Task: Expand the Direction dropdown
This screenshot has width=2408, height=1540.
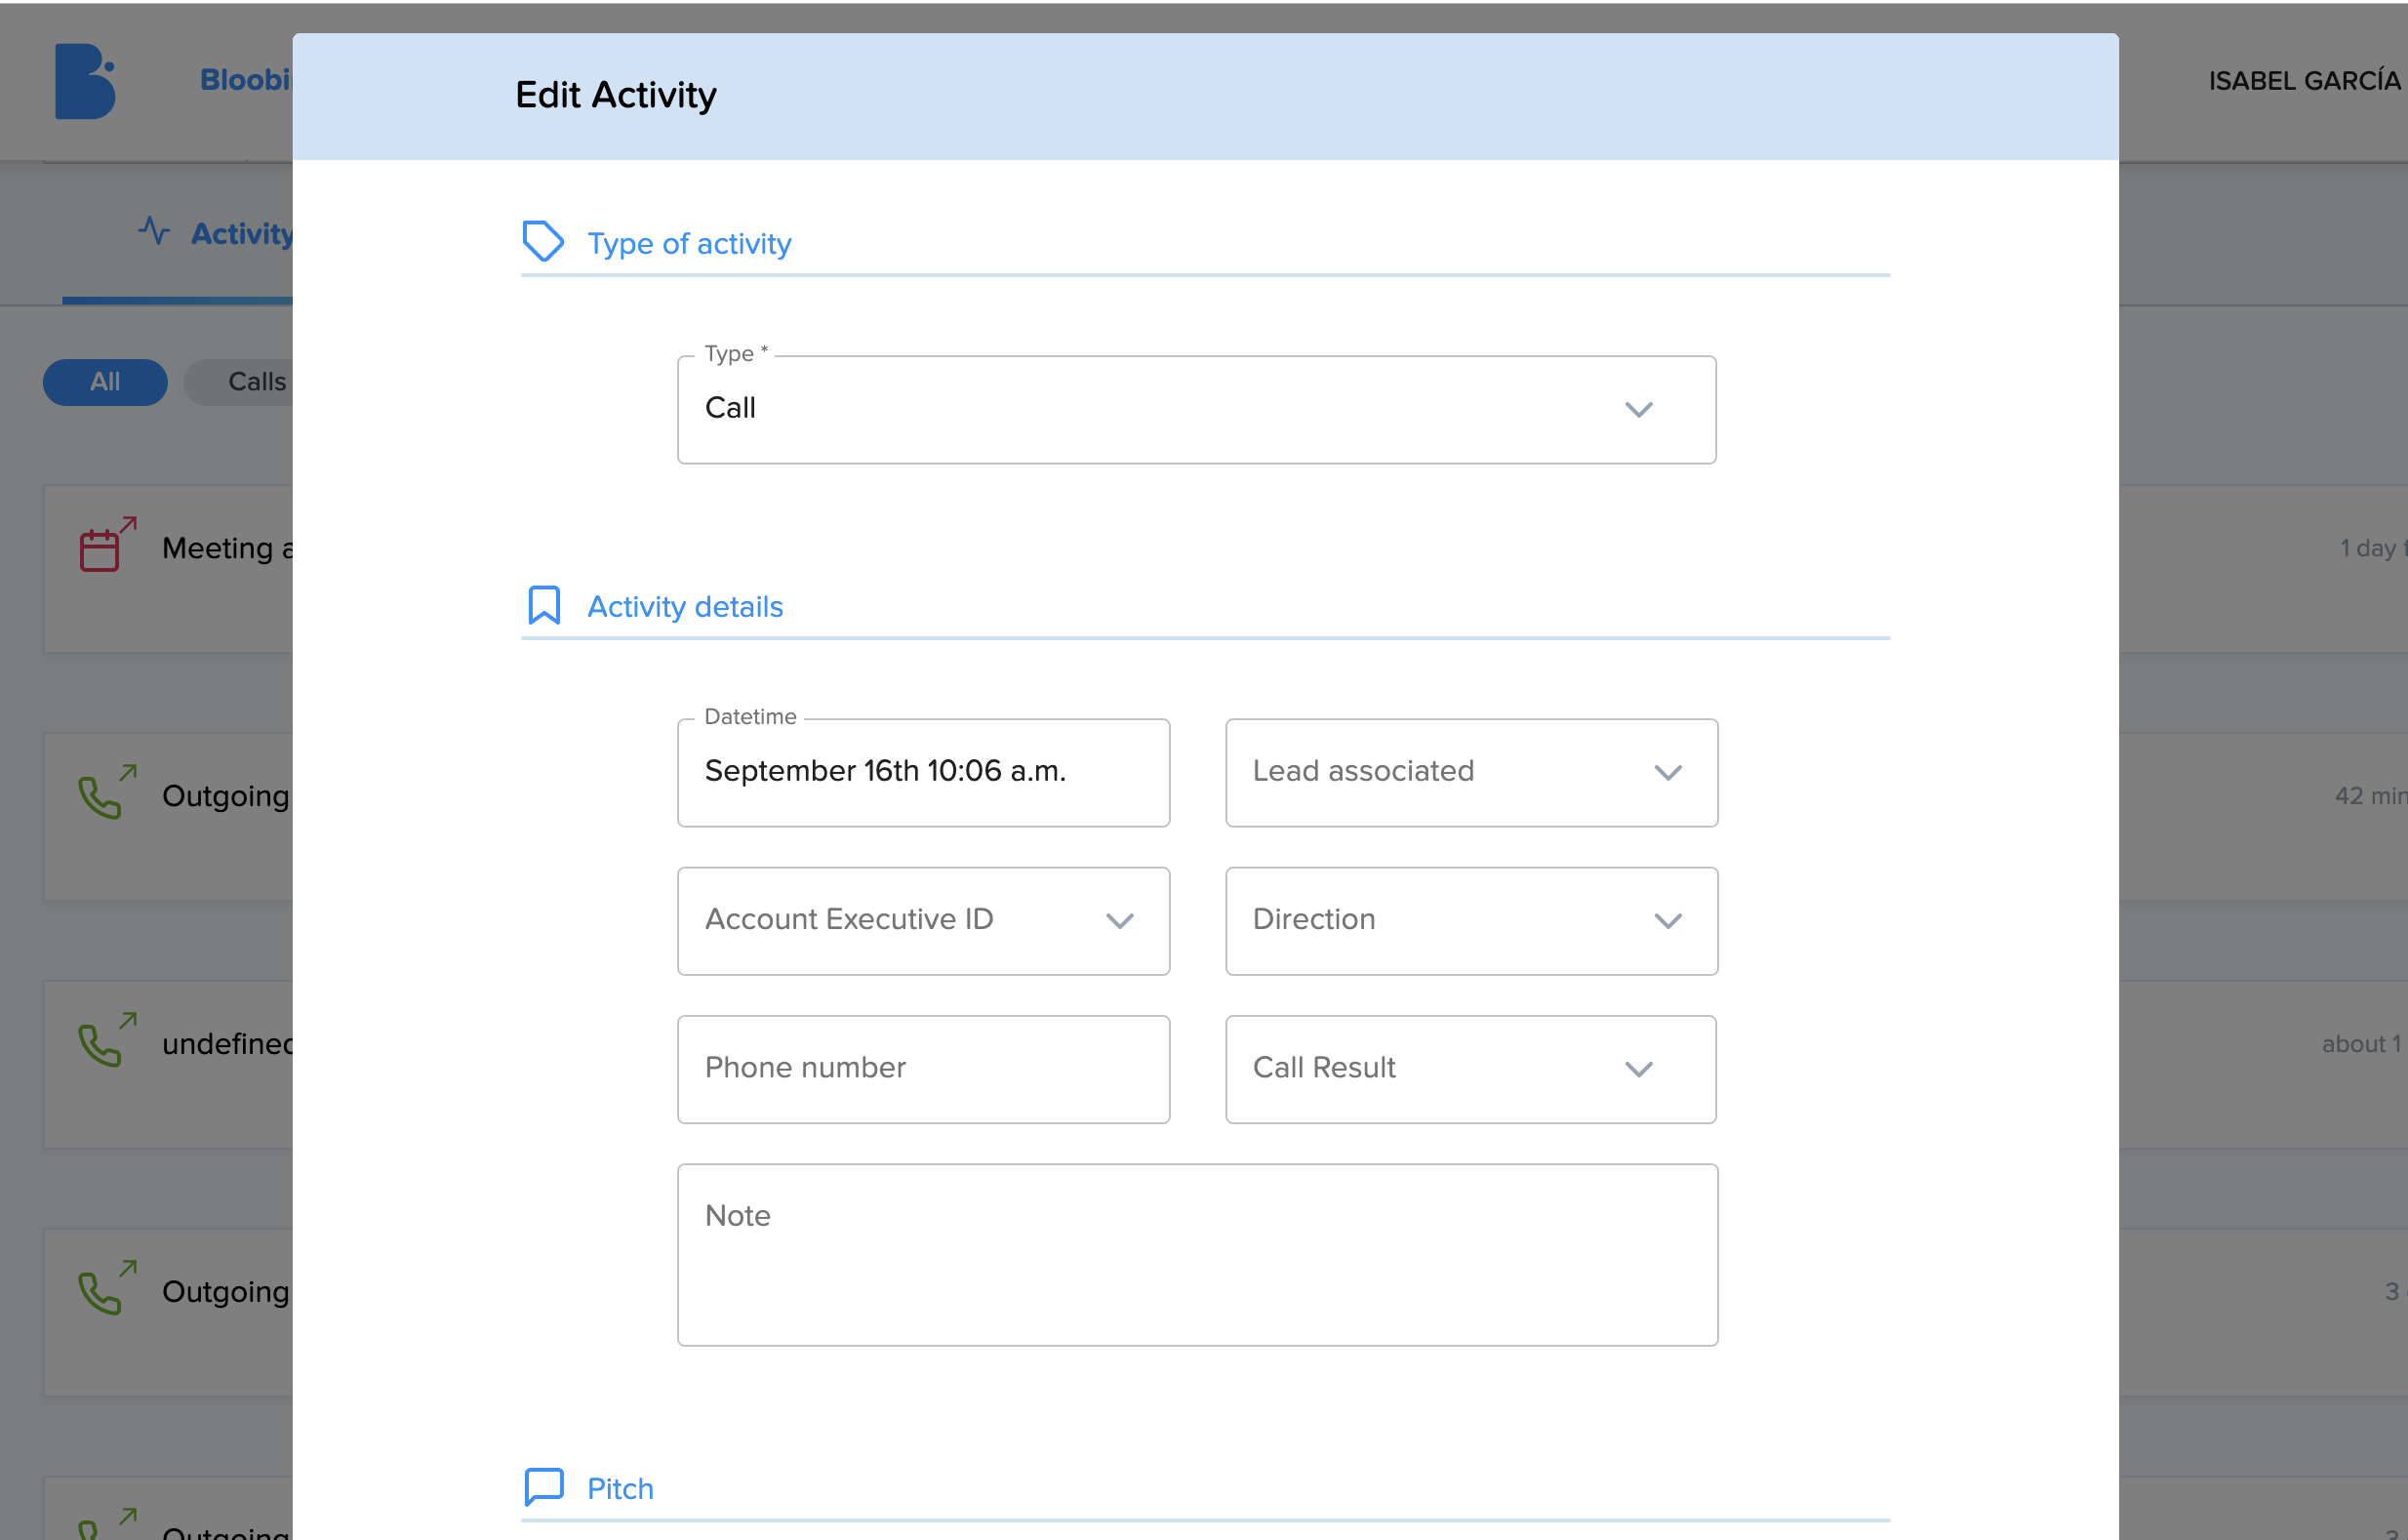Action: click(x=1471, y=920)
